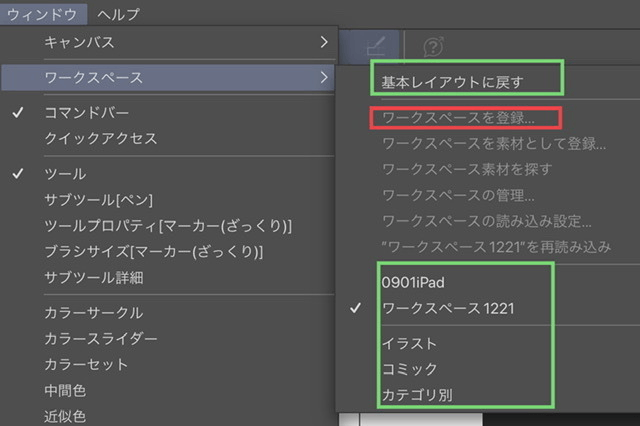Screen dimensions: 640x426
Task: Show ツールプロパティ[マーカー(ざっくり)] palette
Action: coord(168,226)
